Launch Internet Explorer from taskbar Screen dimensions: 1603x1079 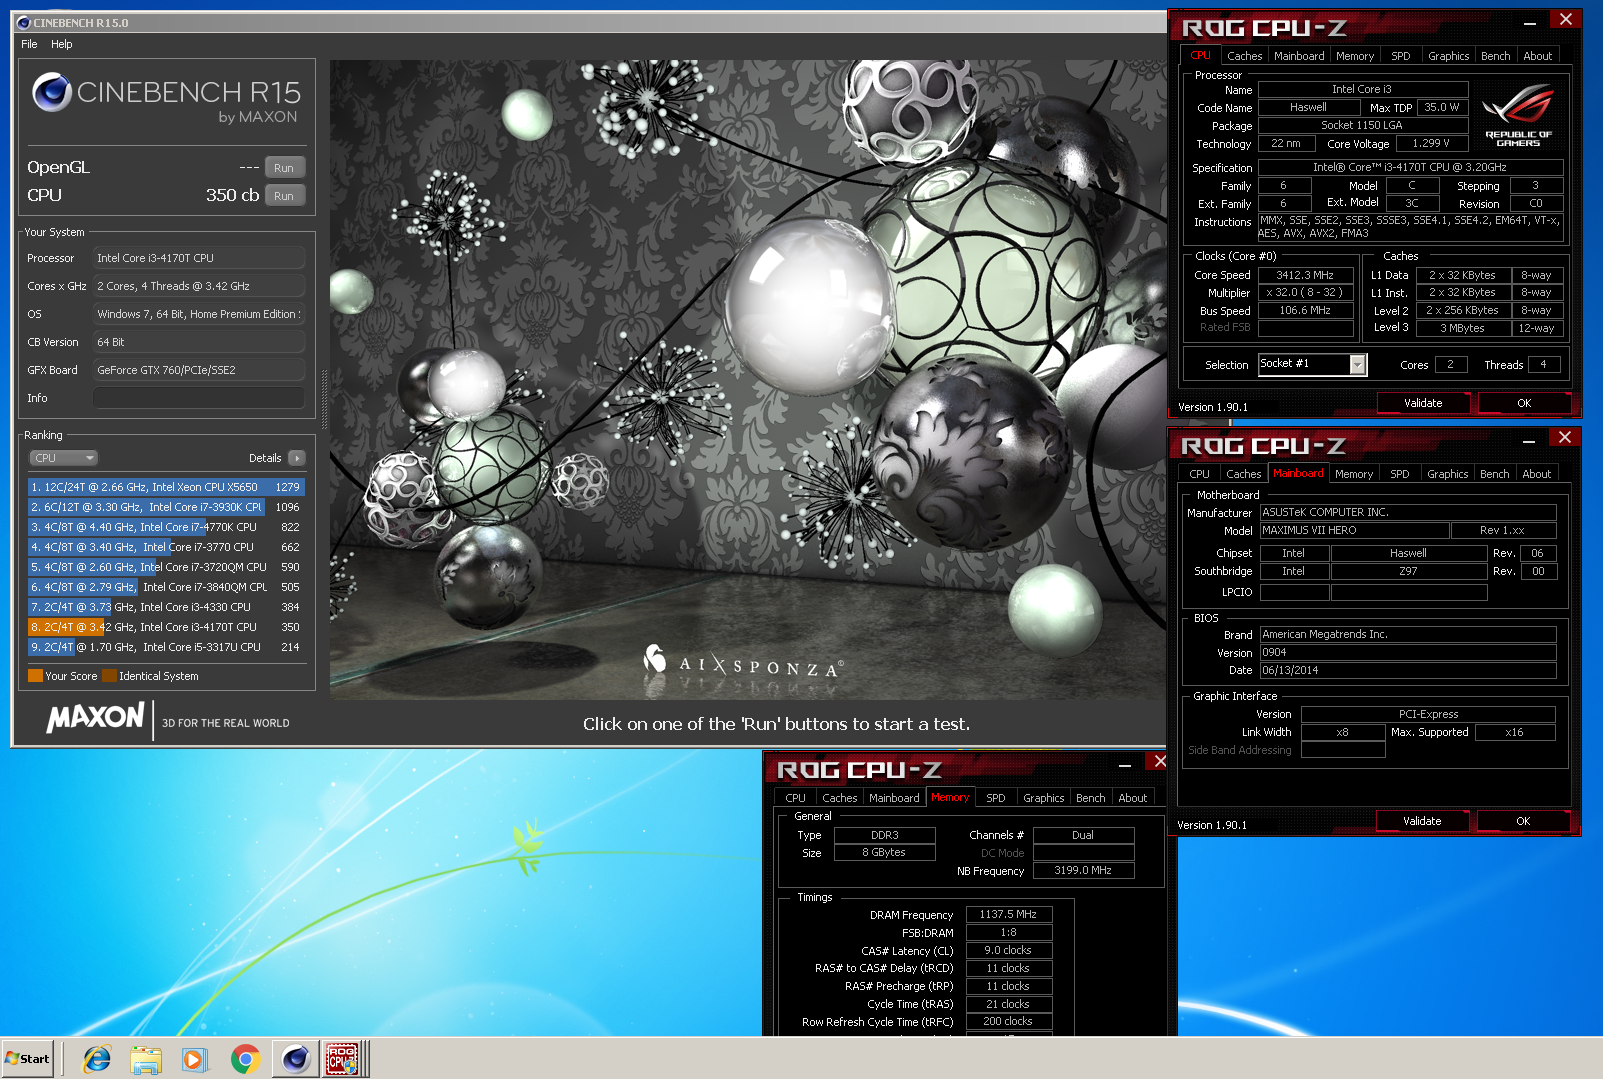tap(97, 1059)
